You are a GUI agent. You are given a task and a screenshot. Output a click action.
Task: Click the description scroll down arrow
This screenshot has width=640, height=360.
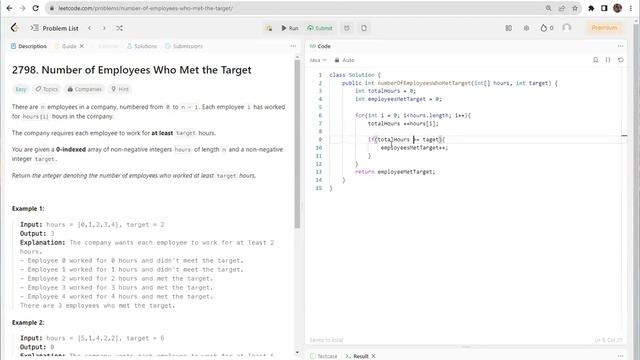tap(297, 353)
